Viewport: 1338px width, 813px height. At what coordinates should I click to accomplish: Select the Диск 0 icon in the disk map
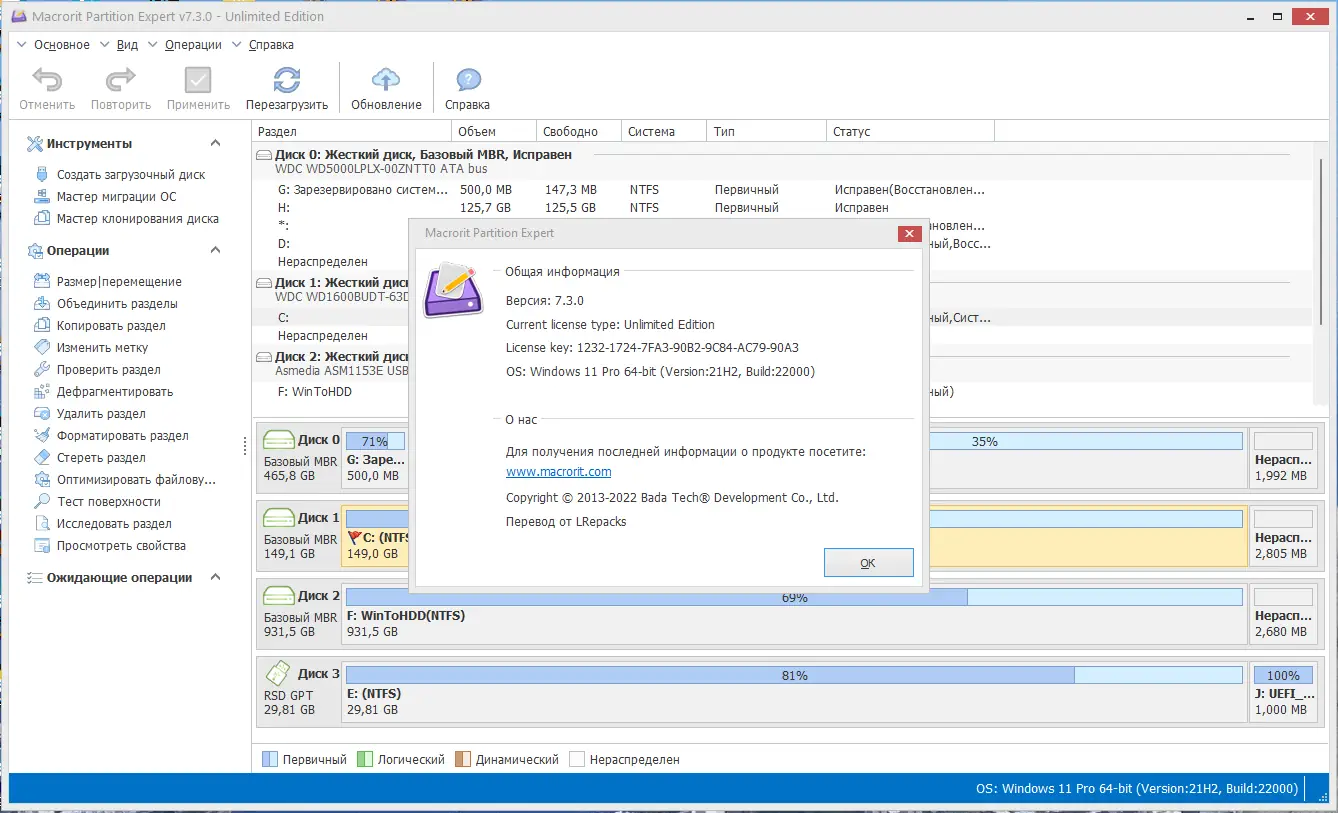coord(278,440)
